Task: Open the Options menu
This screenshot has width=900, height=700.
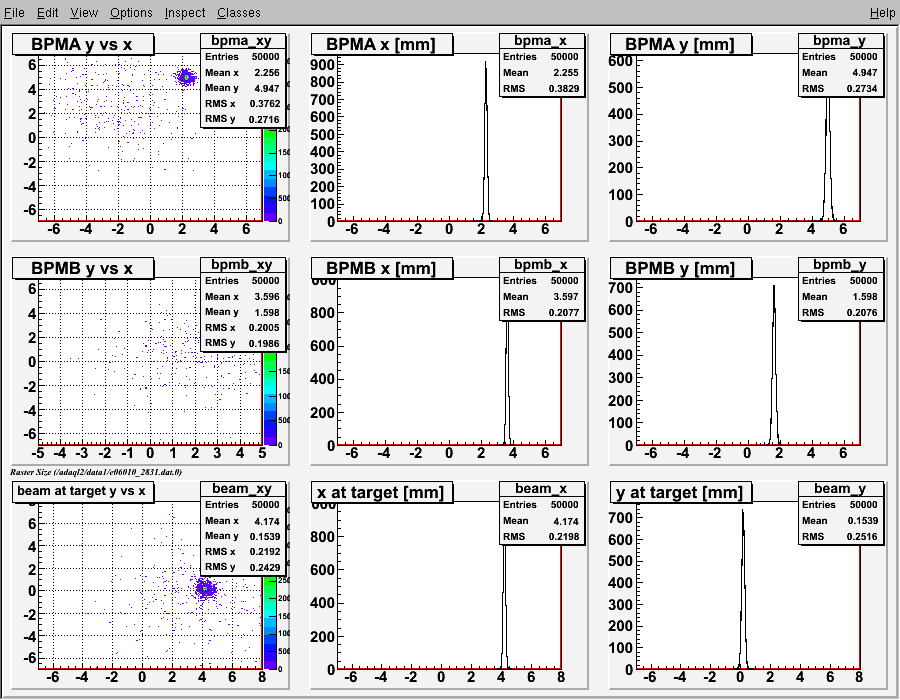Action: (131, 13)
